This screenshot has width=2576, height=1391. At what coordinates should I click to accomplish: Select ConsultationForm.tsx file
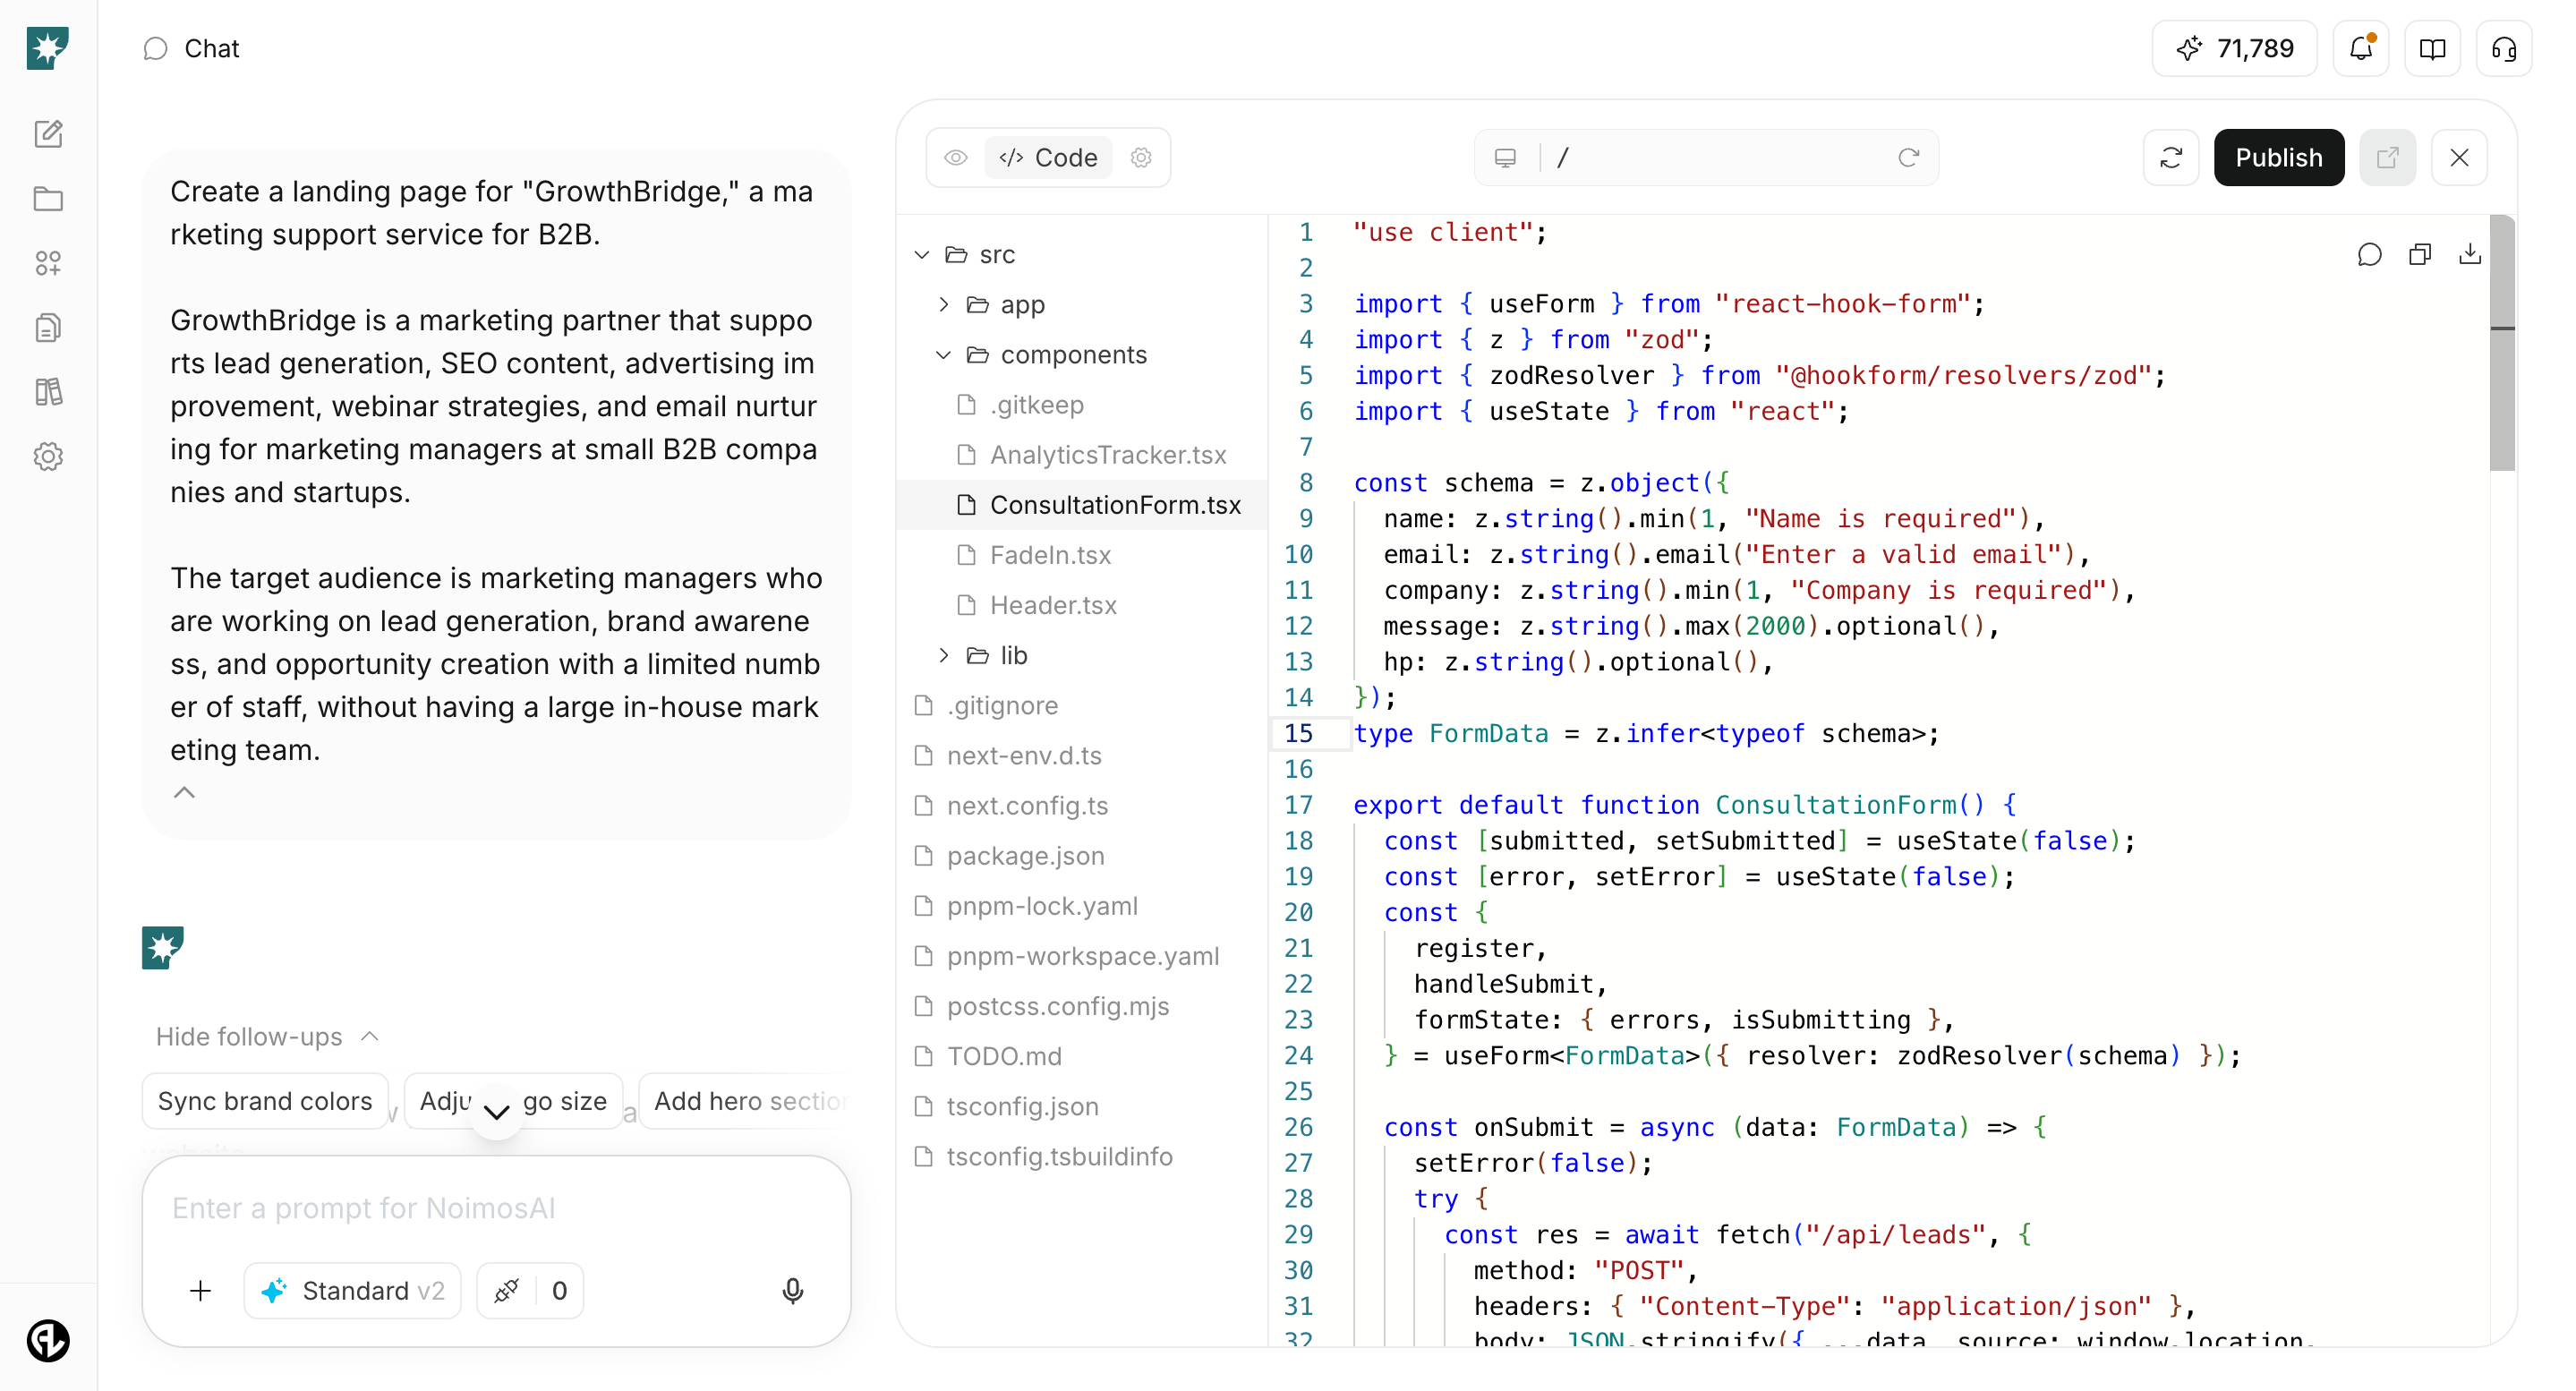pyautogui.click(x=1082, y=505)
